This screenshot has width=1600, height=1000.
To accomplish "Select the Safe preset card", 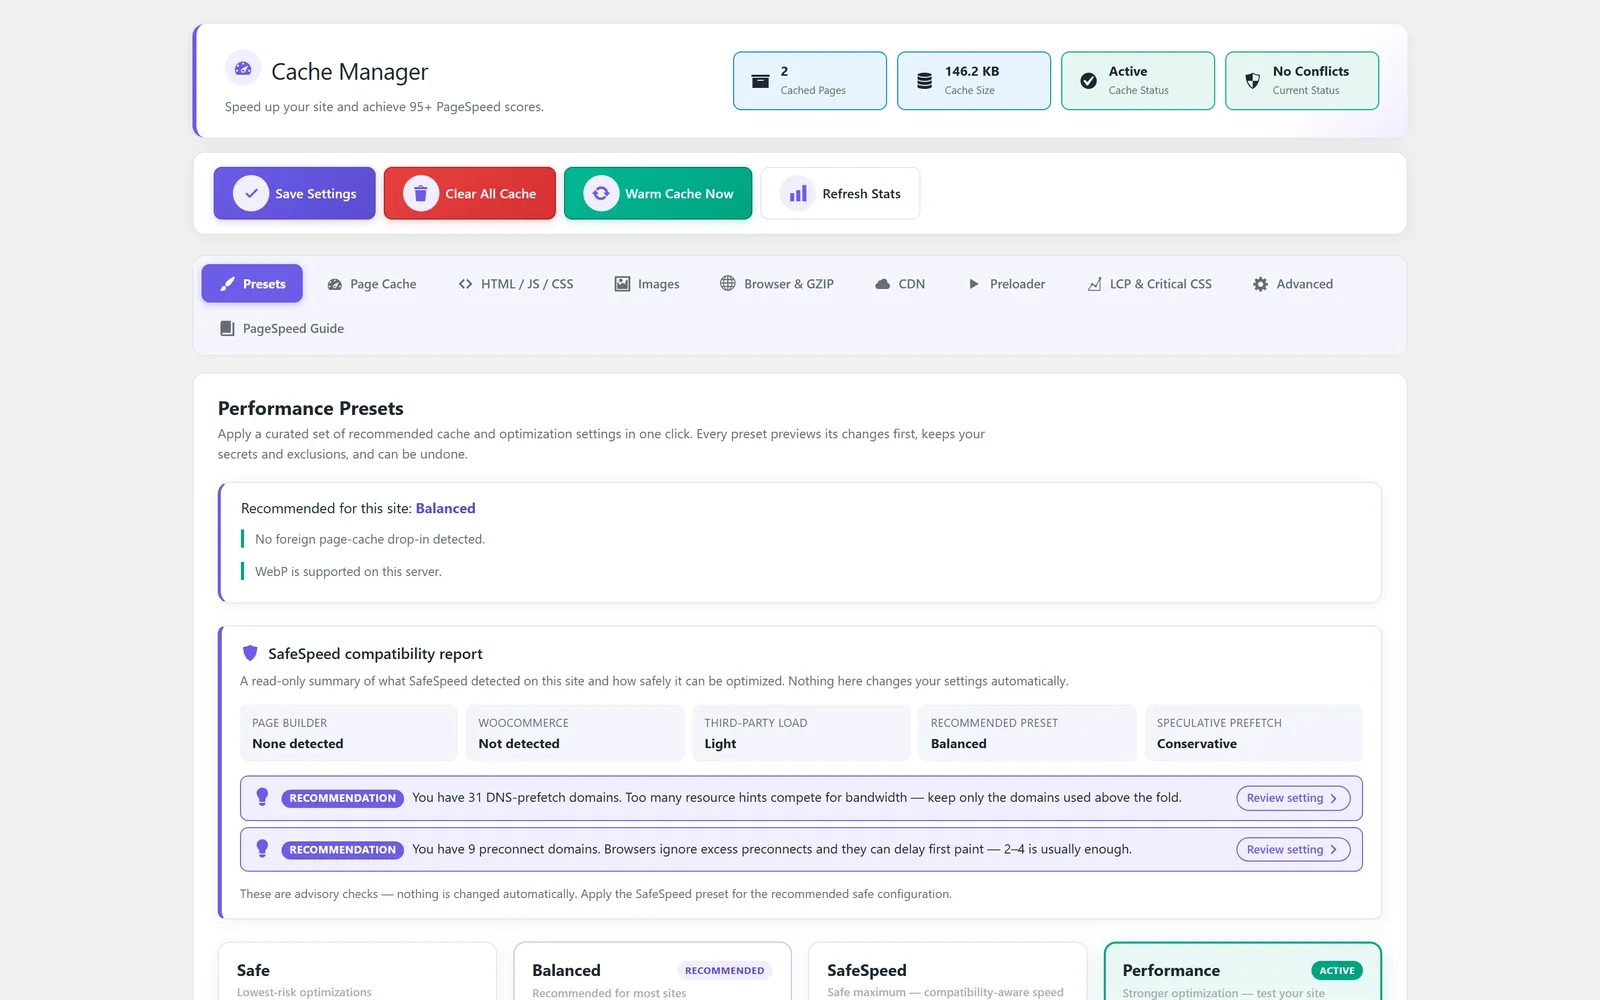I will (357, 971).
